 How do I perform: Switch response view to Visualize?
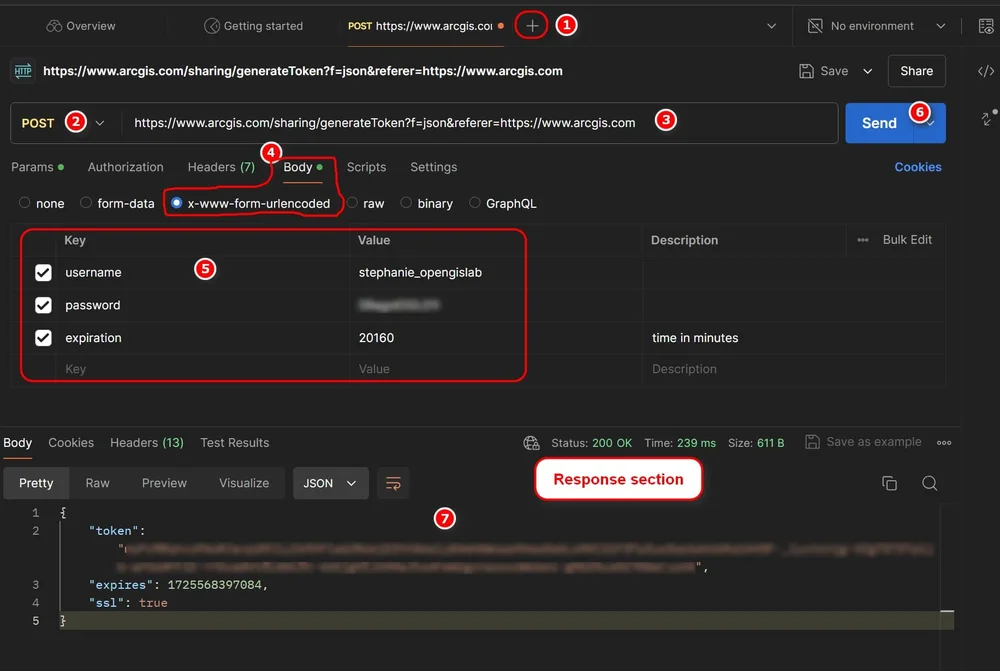click(x=244, y=483)
